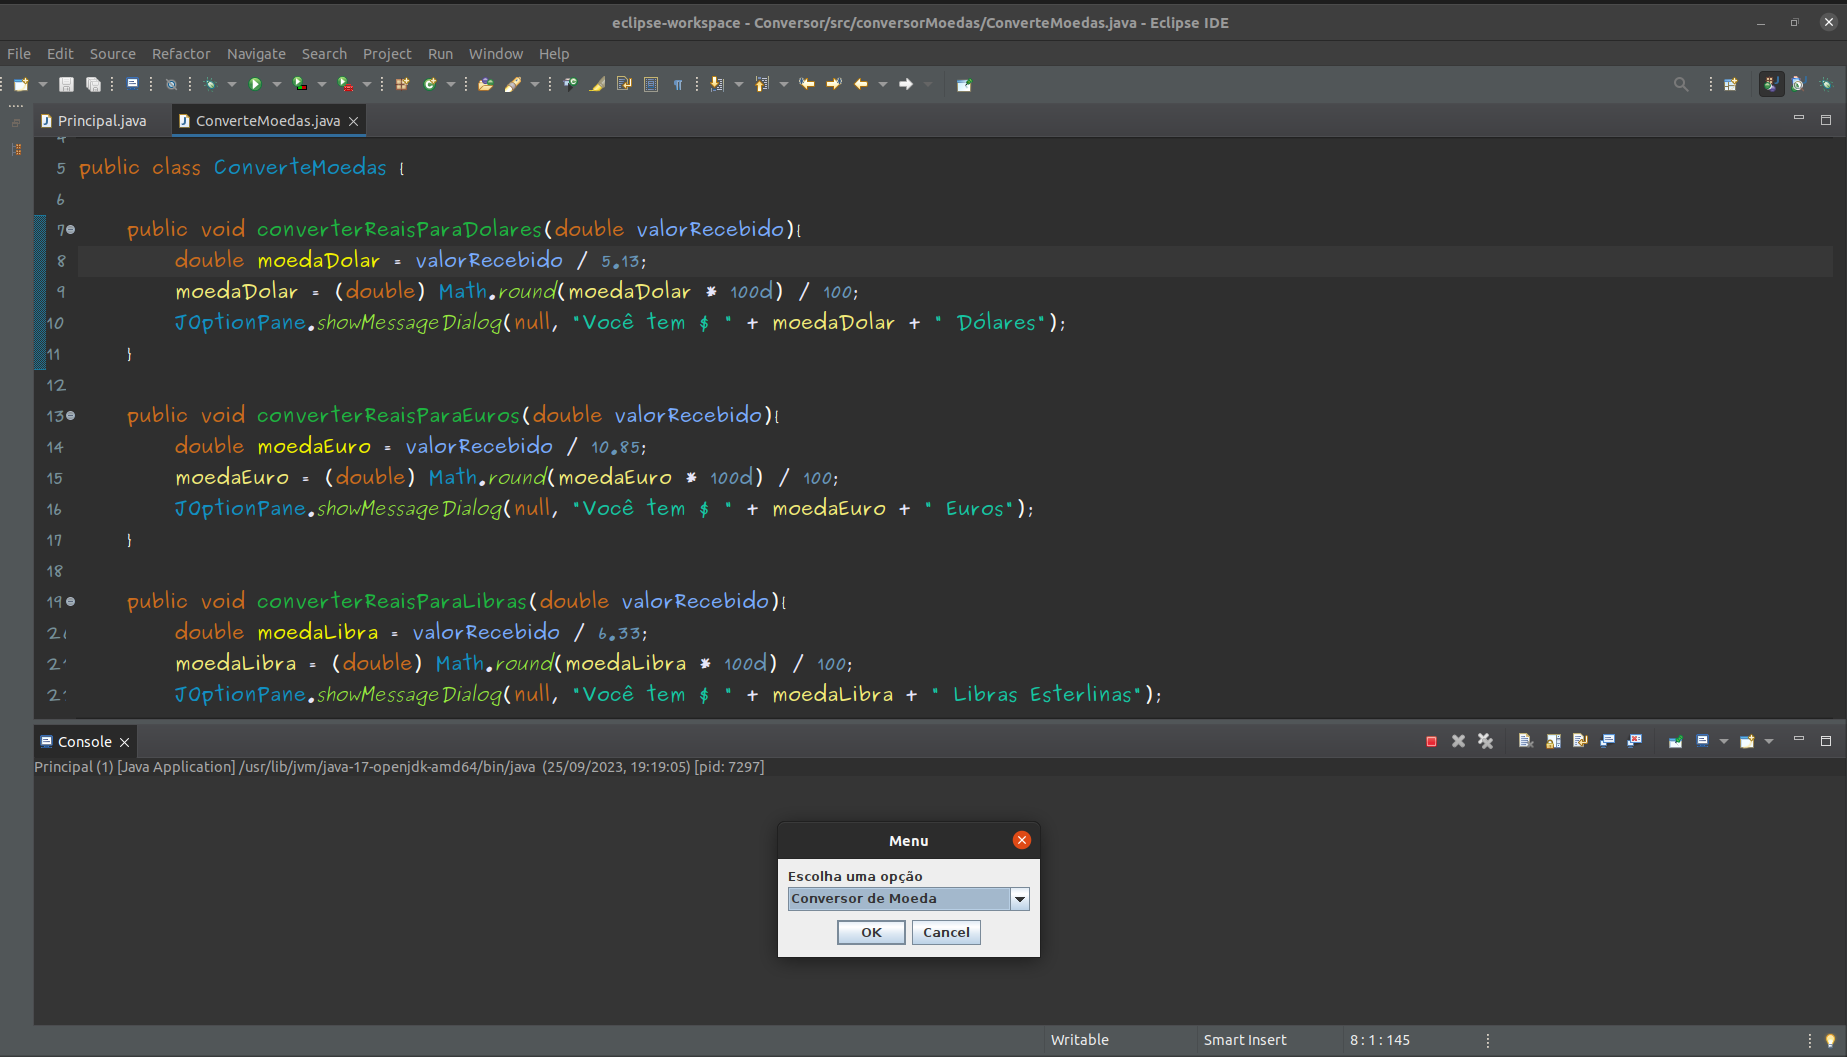Switch to the Principal.java tab

point(100,120)
